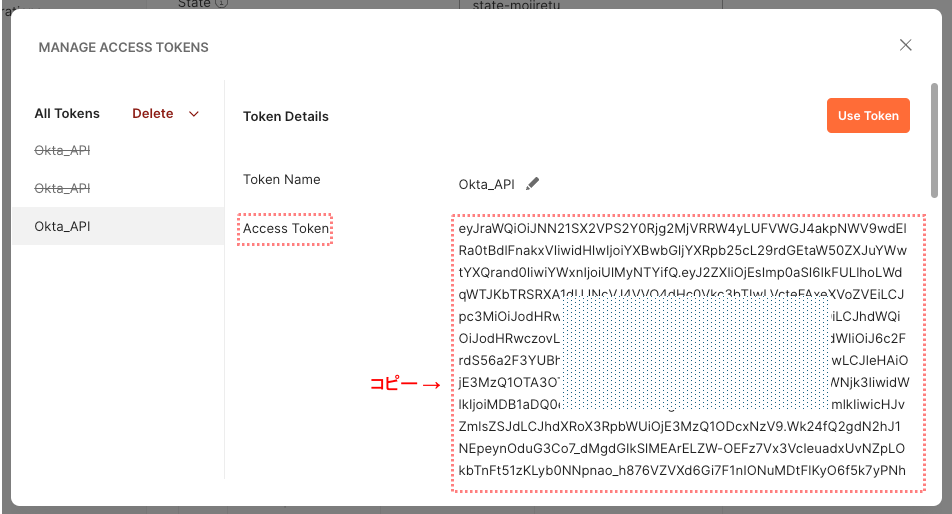Click the pencil icon to rename token

[x=533, y=184]
